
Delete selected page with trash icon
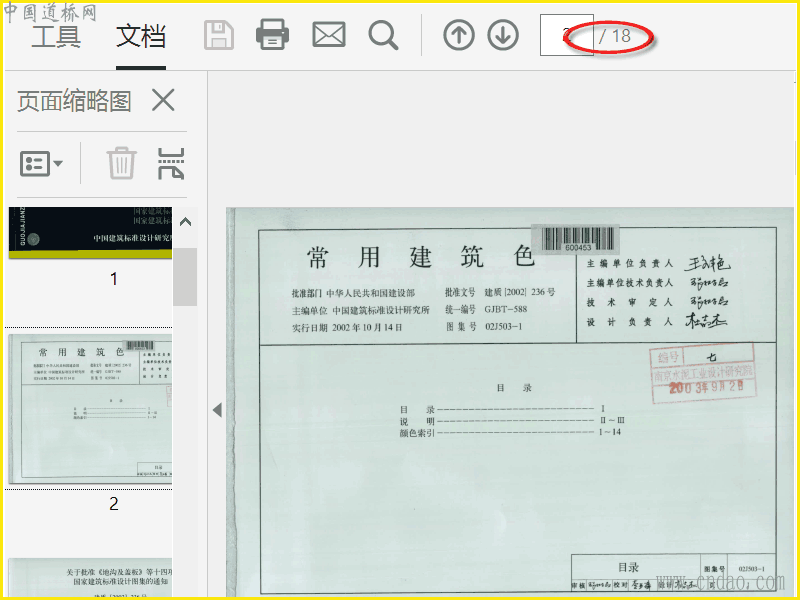[121, 163]
